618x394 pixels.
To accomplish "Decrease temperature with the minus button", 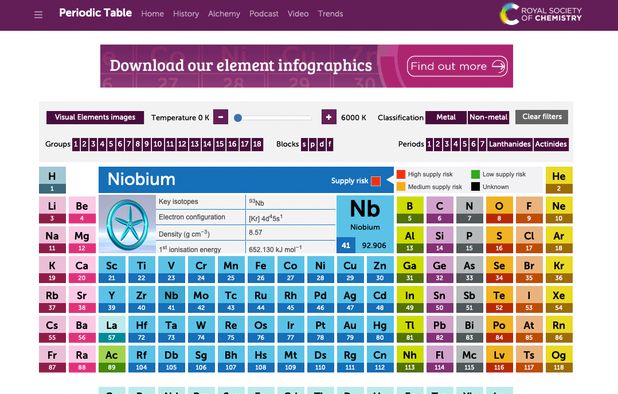I will 221,117.
